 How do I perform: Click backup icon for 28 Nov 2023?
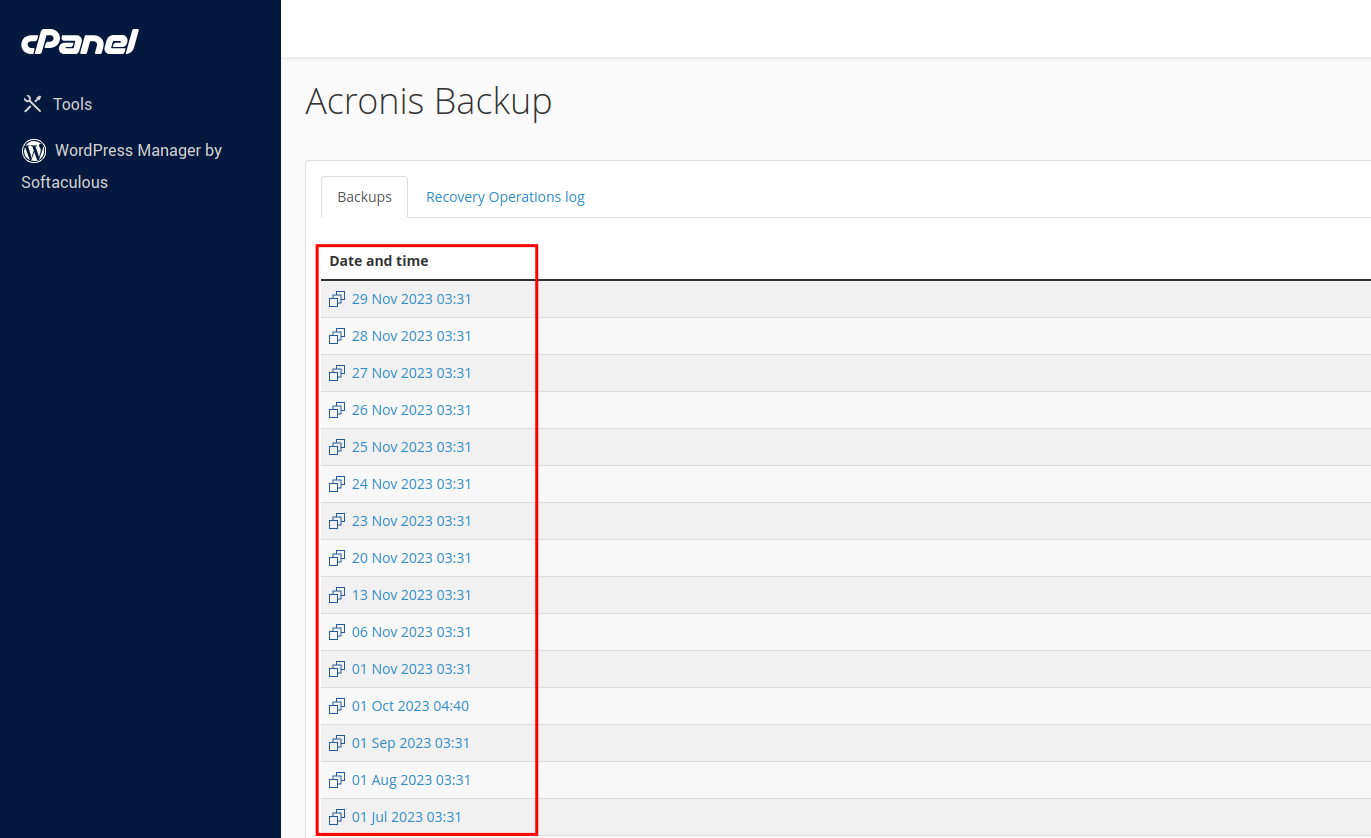click(x=337, y=336)
